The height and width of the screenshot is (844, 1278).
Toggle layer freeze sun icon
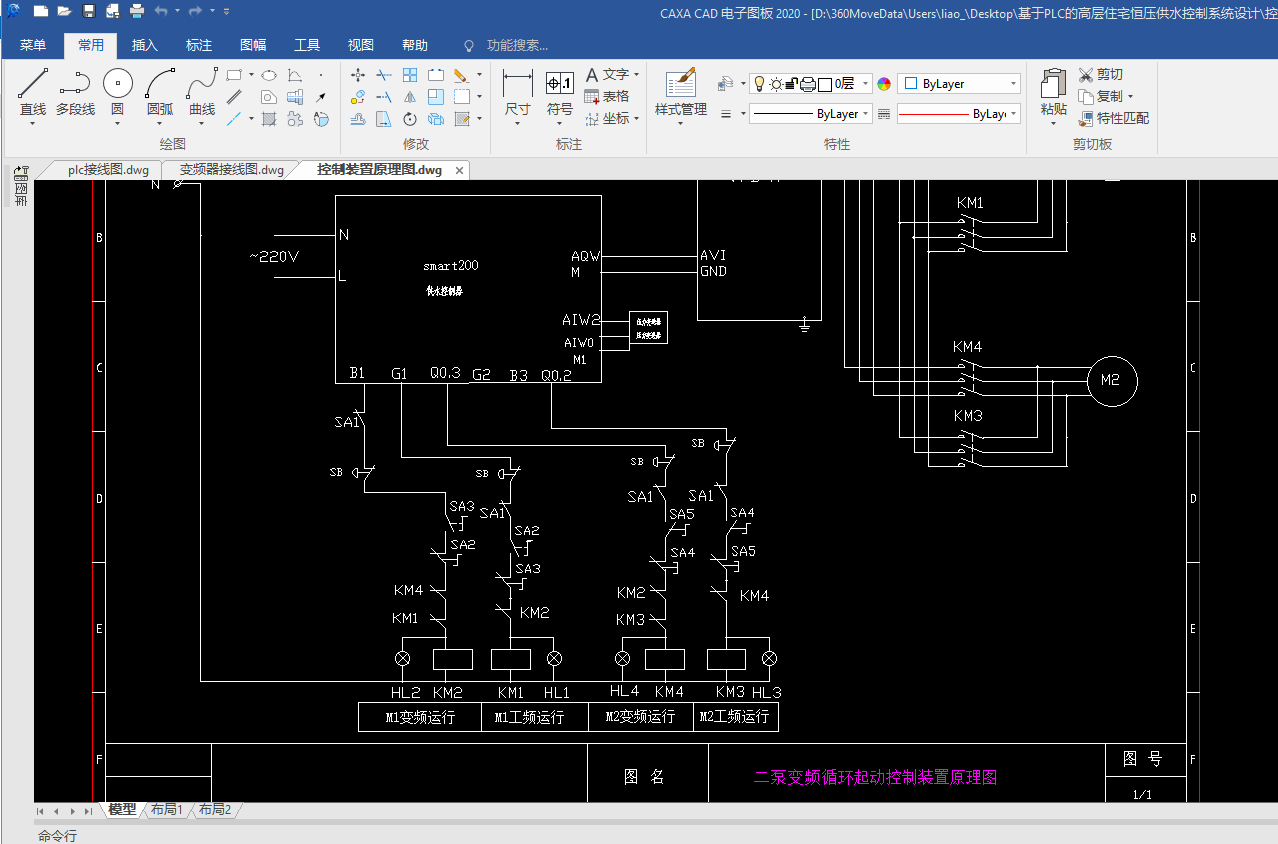pyautogui.click(x=776, y=84)
